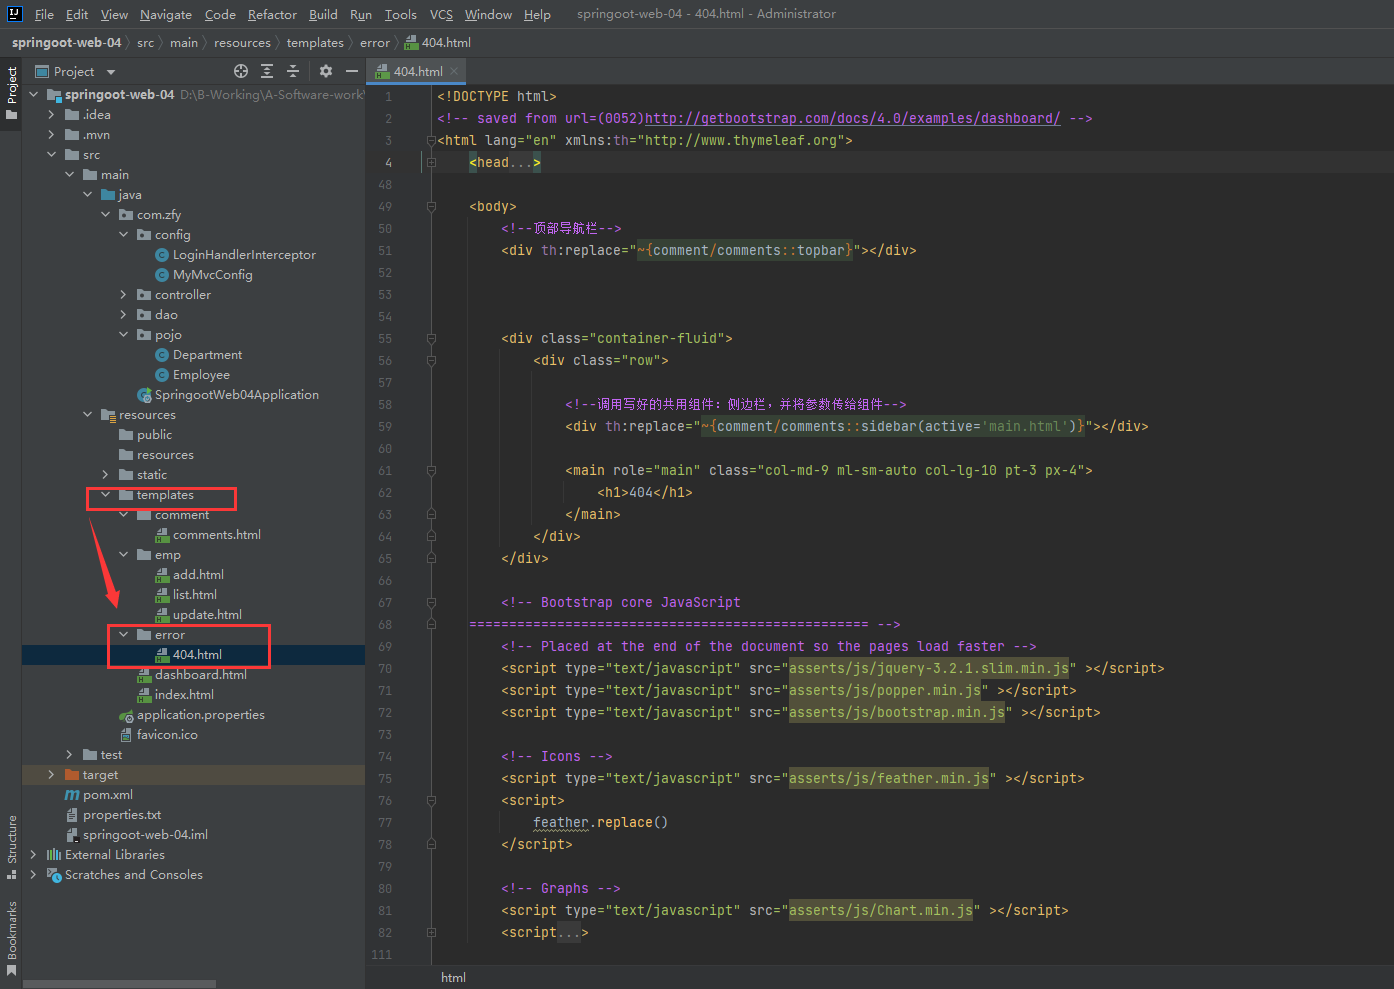Select application.properties in the project tree

(200, 715)
